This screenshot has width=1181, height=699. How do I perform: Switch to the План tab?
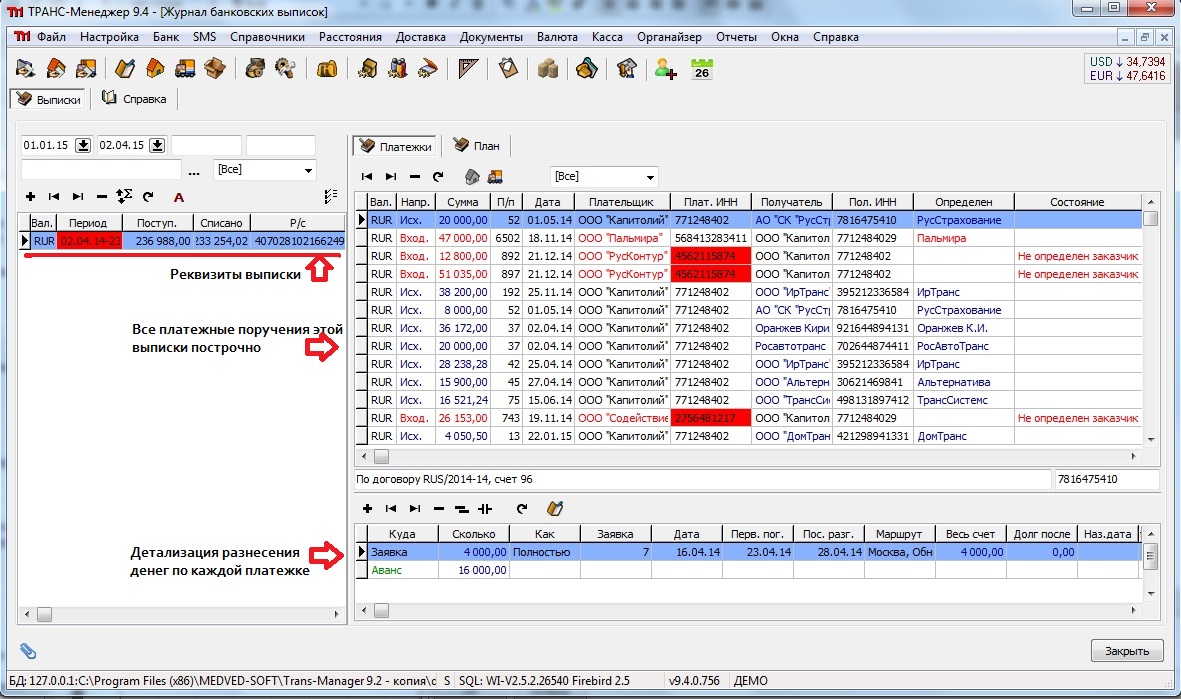(x=476, y=145)
